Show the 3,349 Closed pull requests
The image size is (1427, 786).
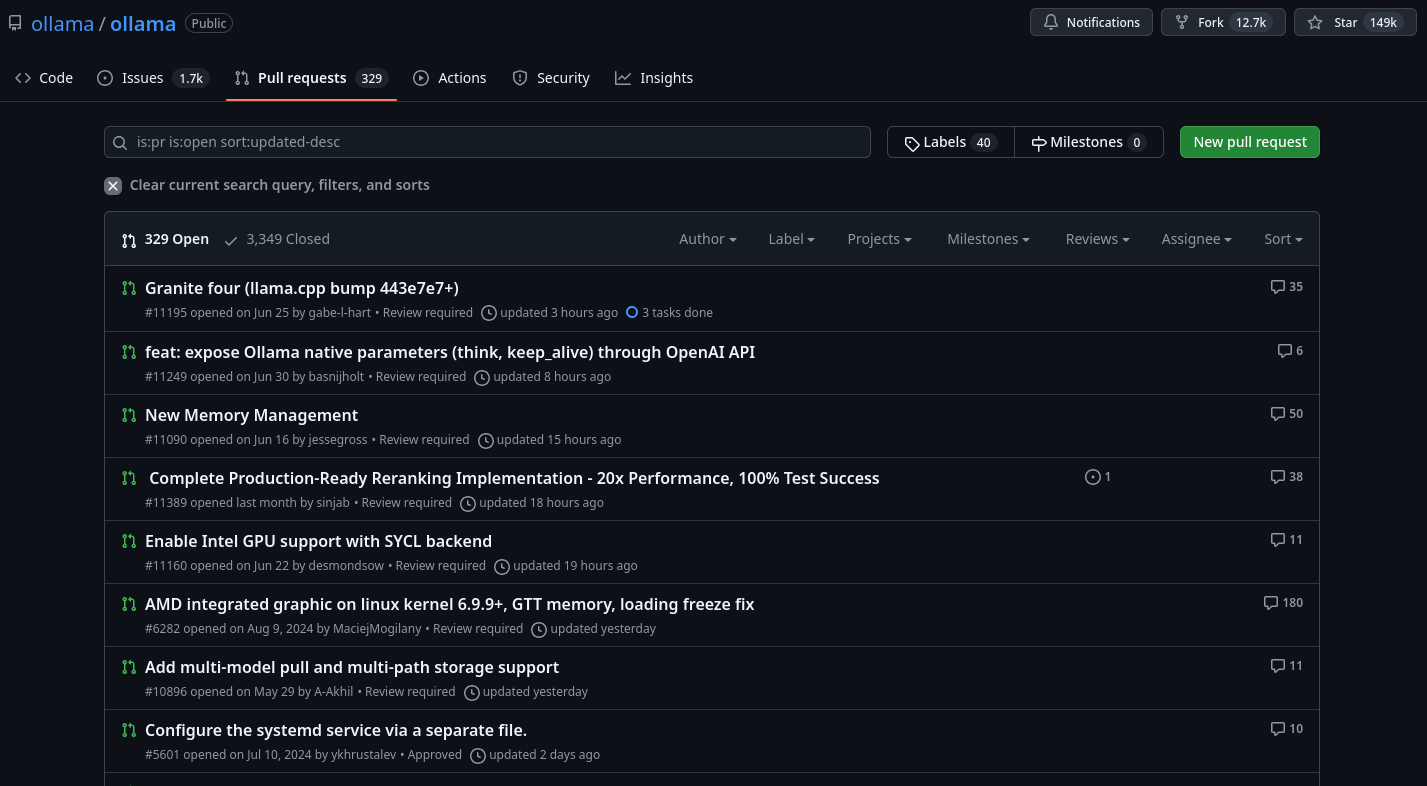(277, 239)
